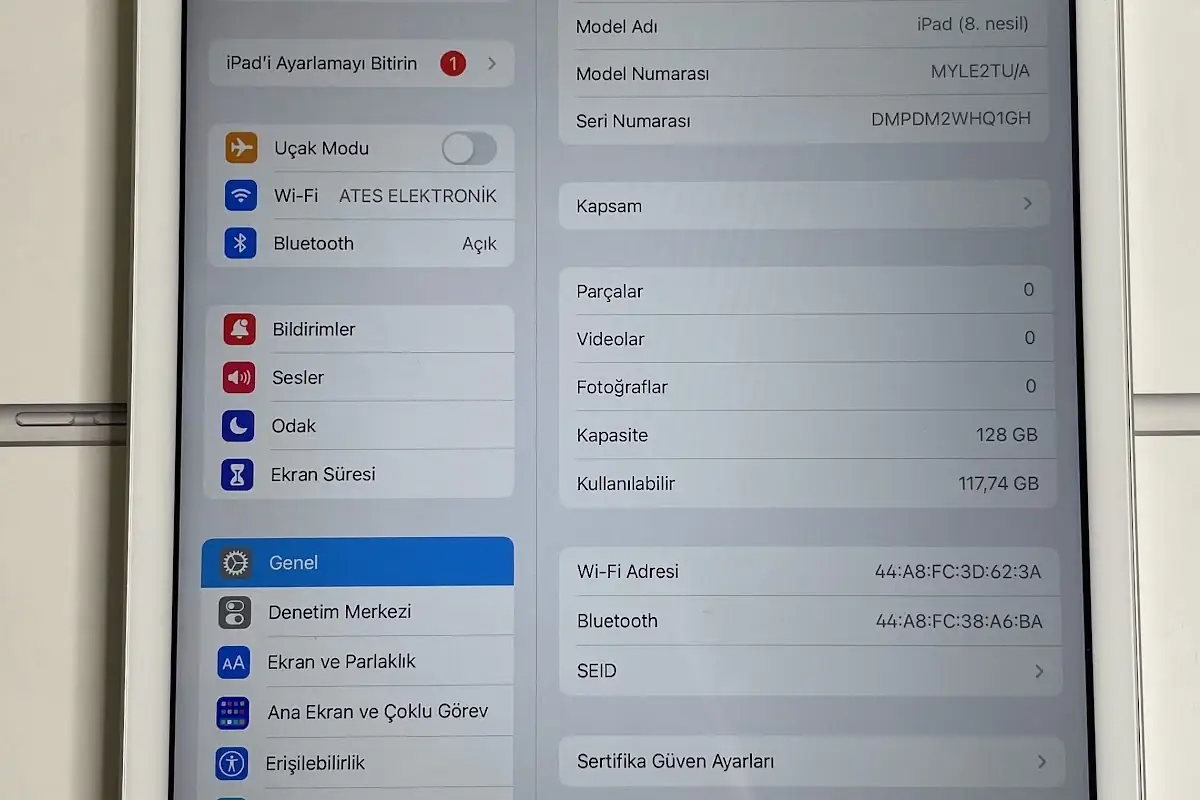Toggle the Uçak Modu switch
The image size is (1200, 800).
[x=469, y=149]
